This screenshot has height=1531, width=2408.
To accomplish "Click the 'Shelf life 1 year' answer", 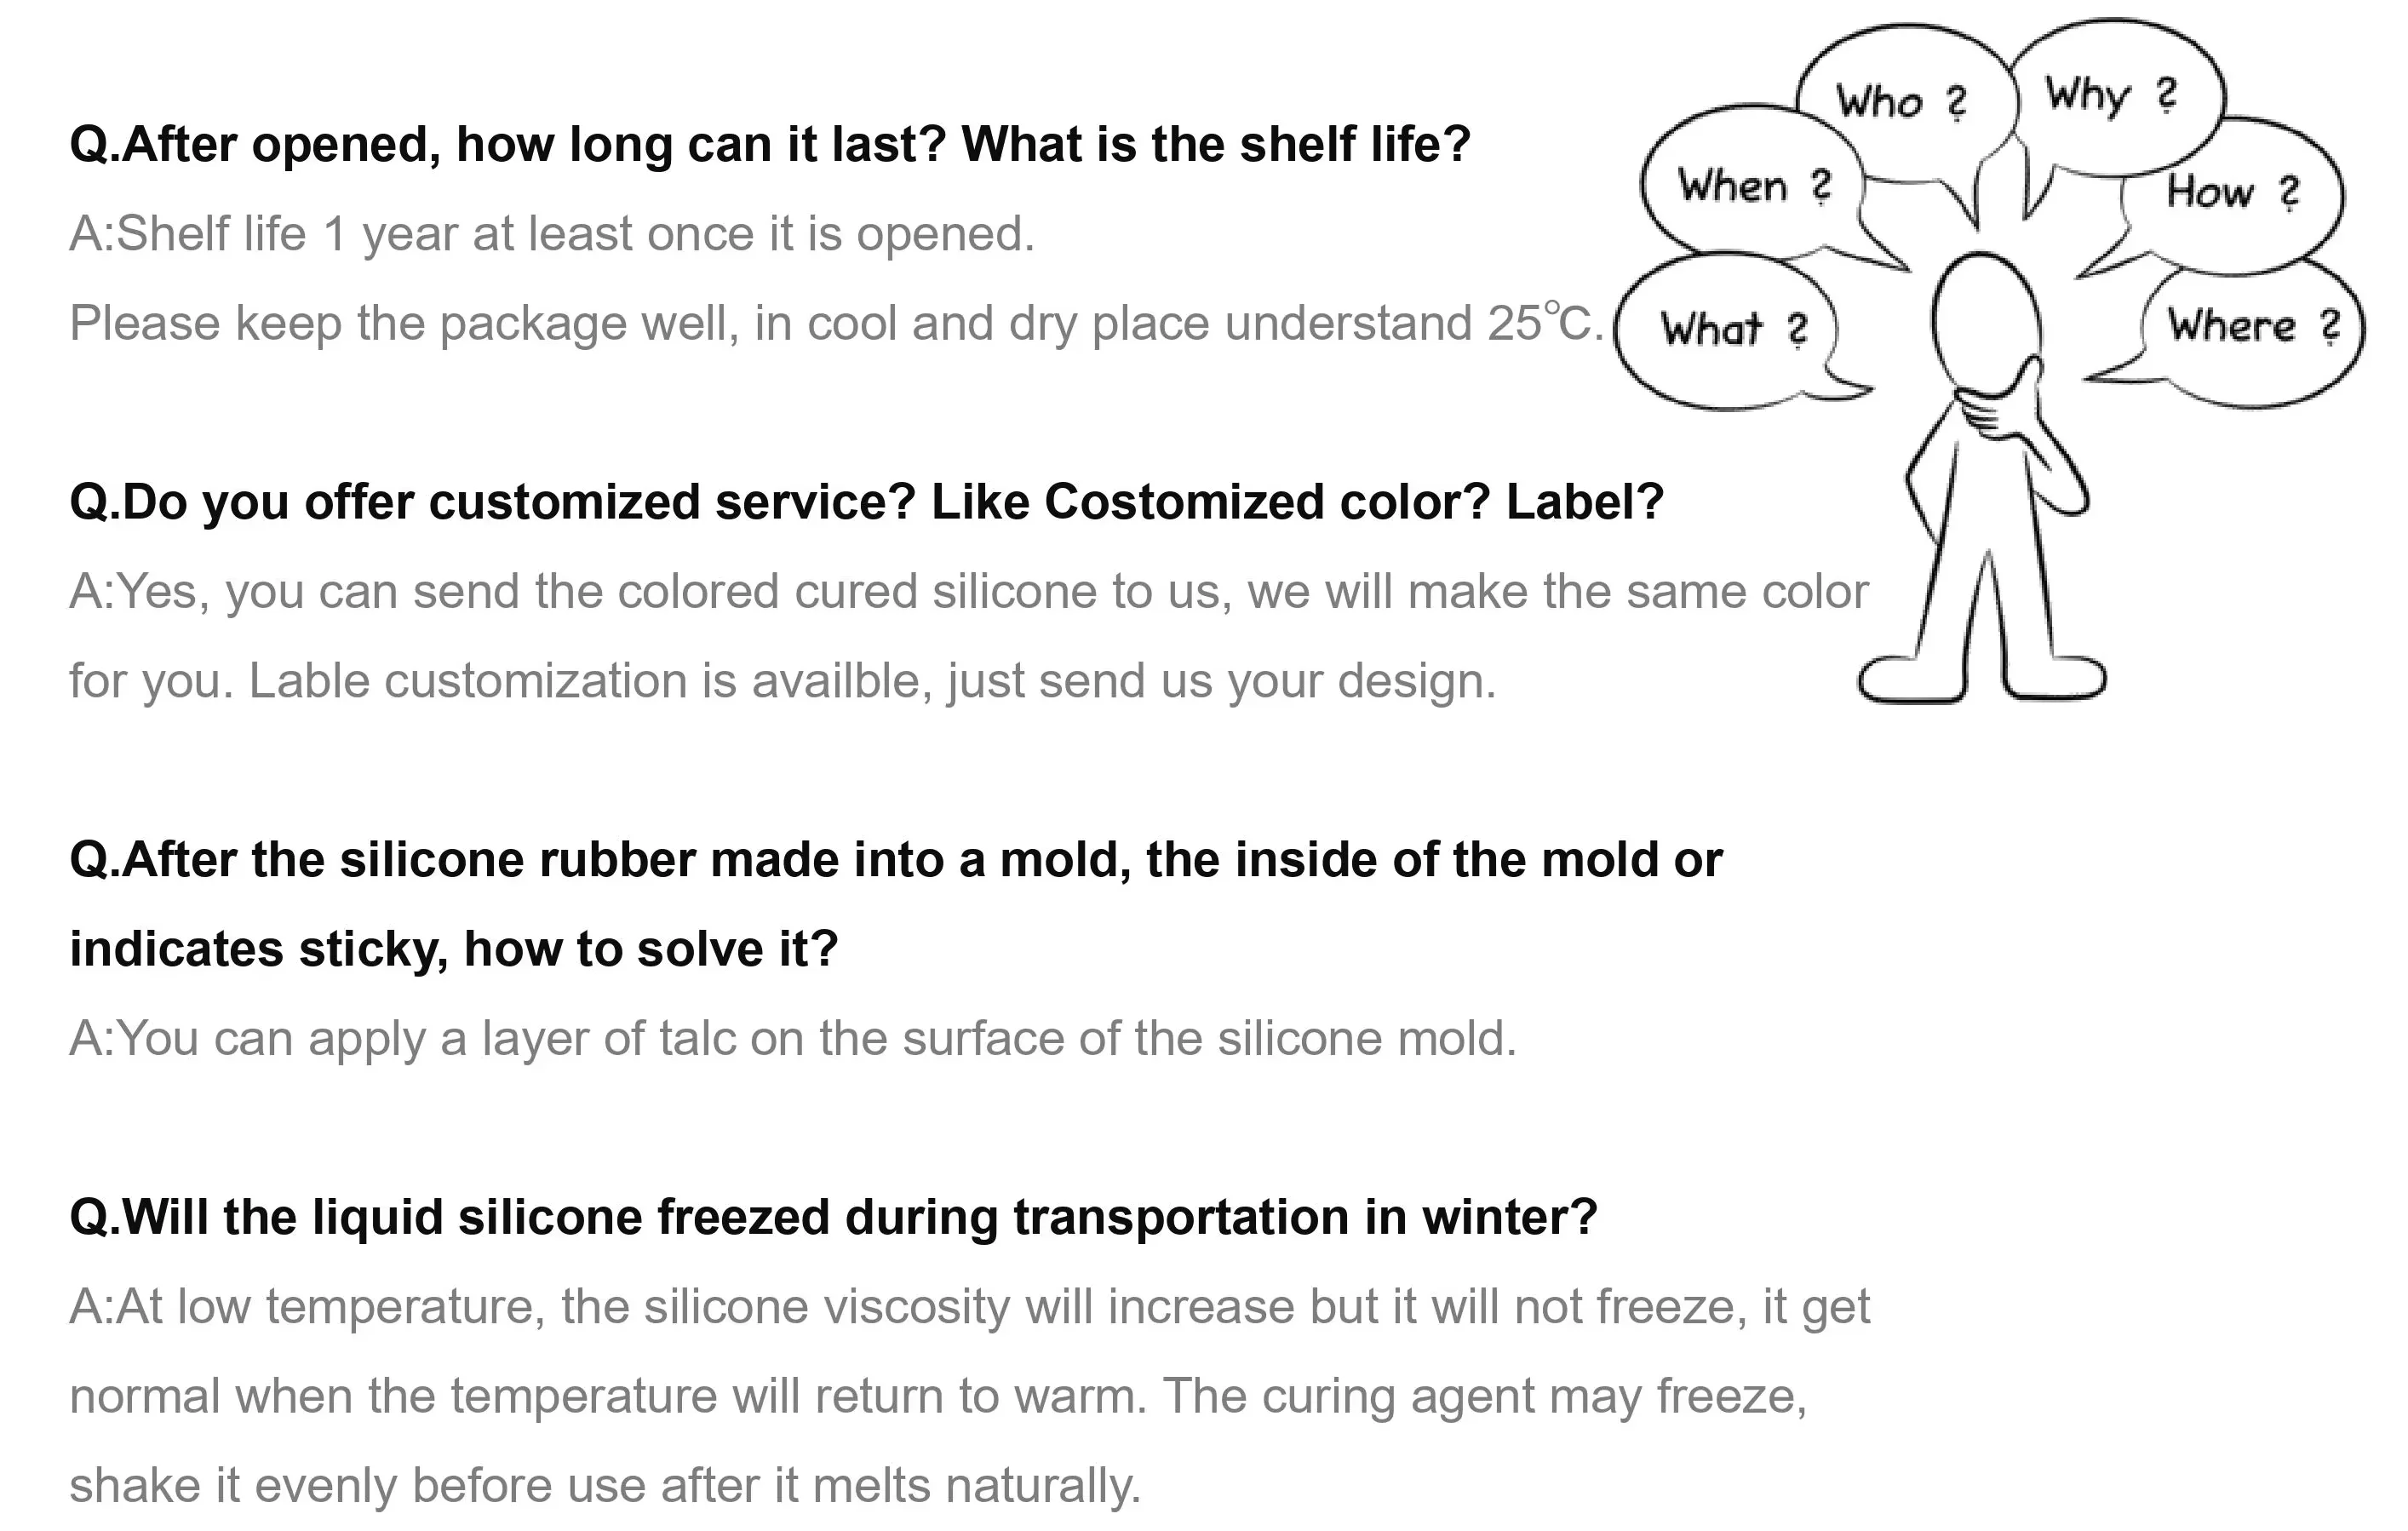I will click(x=551, y=234).
